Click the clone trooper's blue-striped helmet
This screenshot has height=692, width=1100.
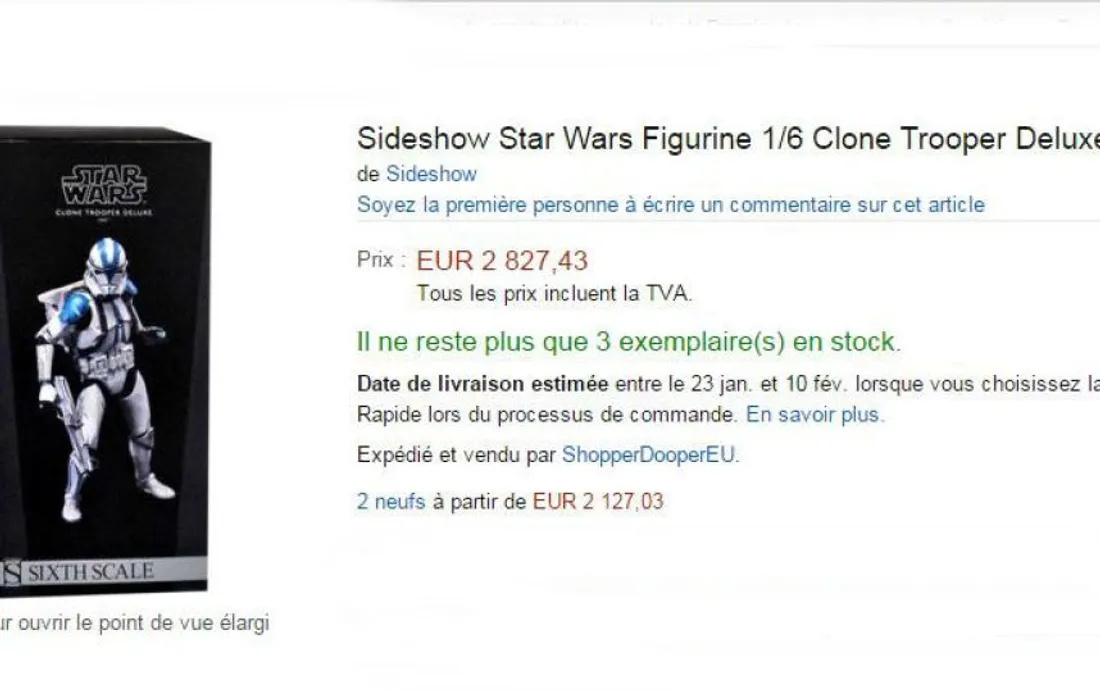coord(107,265)
